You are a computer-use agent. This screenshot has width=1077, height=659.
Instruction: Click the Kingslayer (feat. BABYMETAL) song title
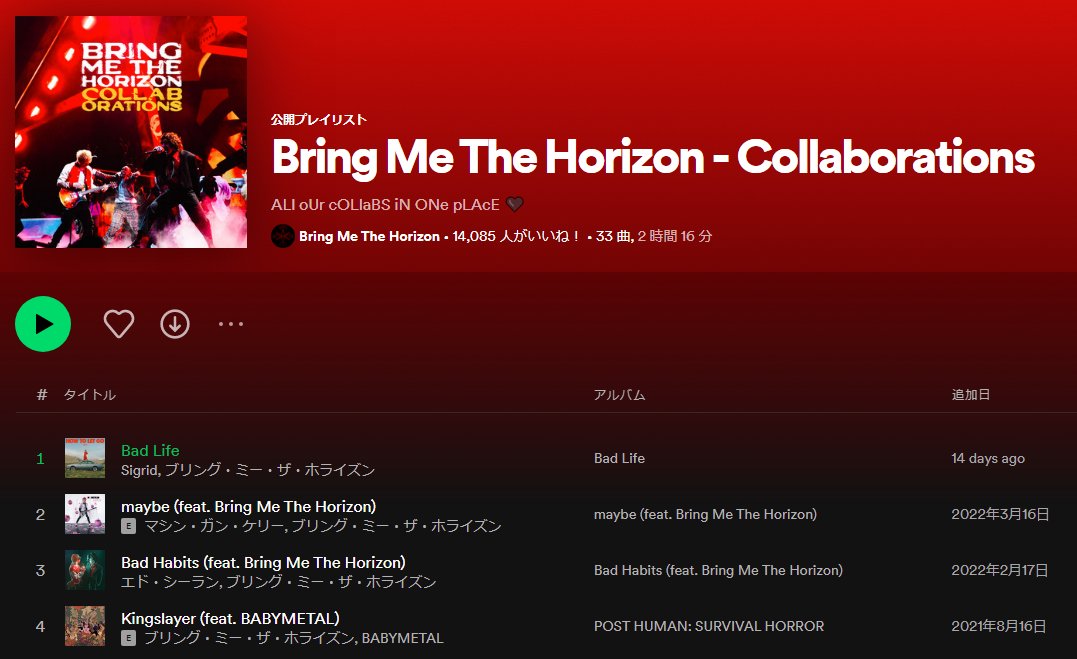(x=230, y=618)
